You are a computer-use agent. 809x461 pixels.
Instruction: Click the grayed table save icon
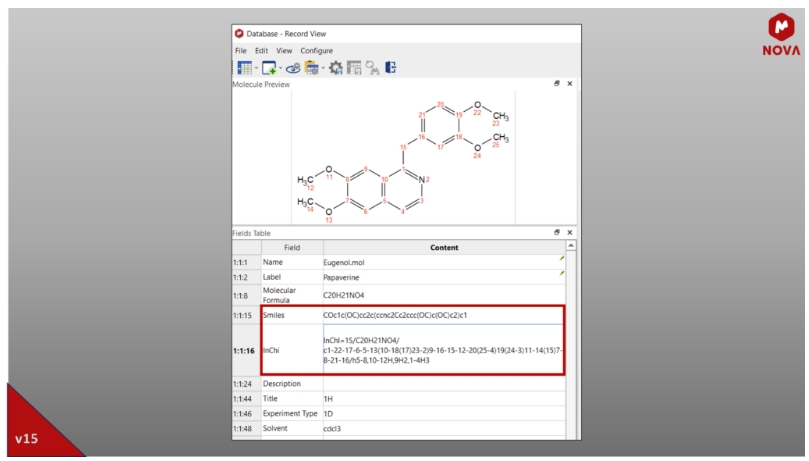354,68
